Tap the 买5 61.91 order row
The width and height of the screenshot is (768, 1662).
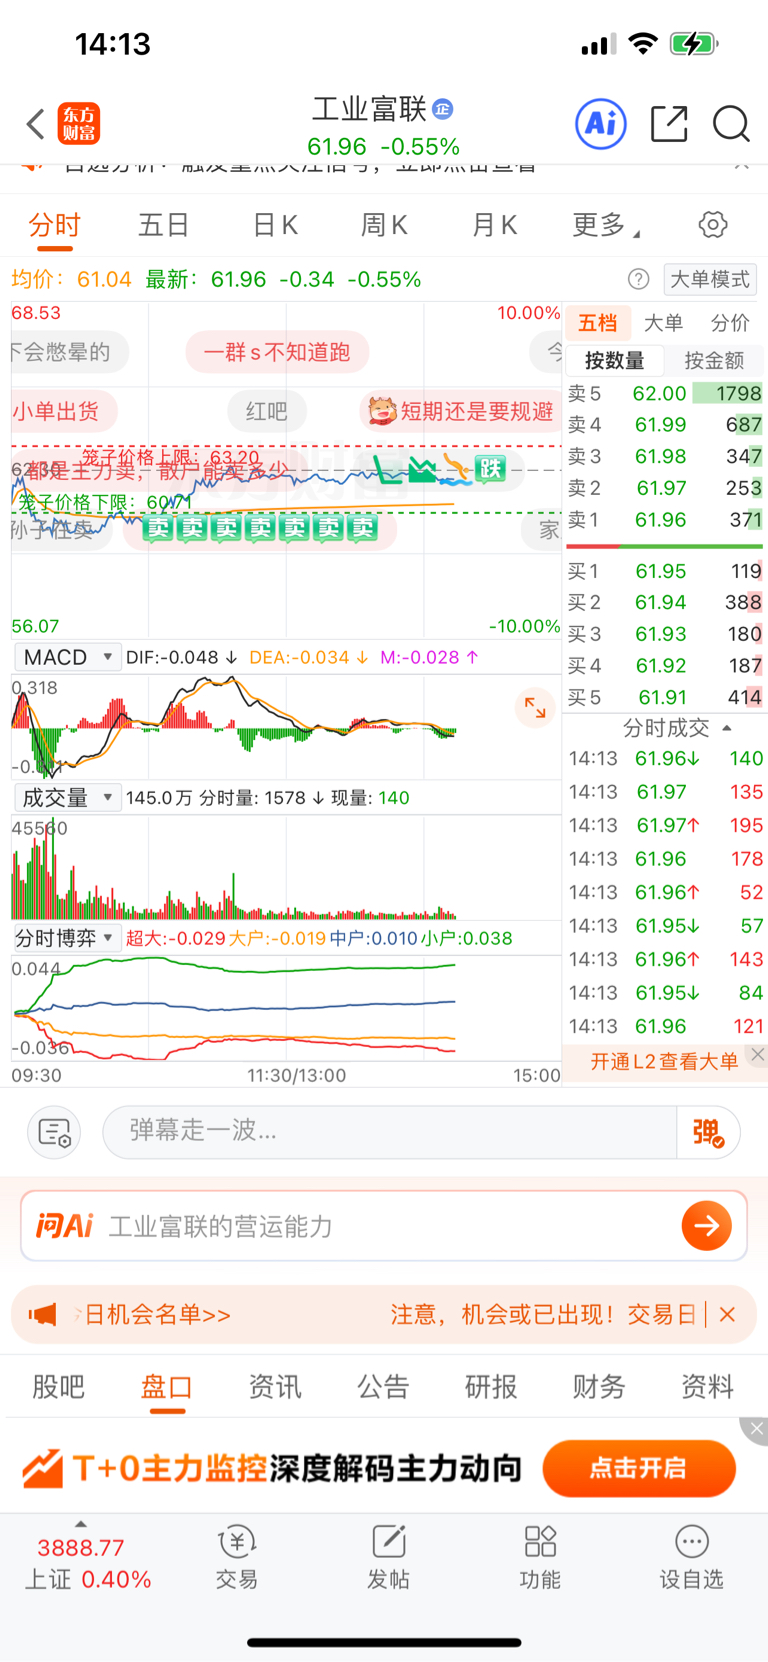(x=665, y=697)
